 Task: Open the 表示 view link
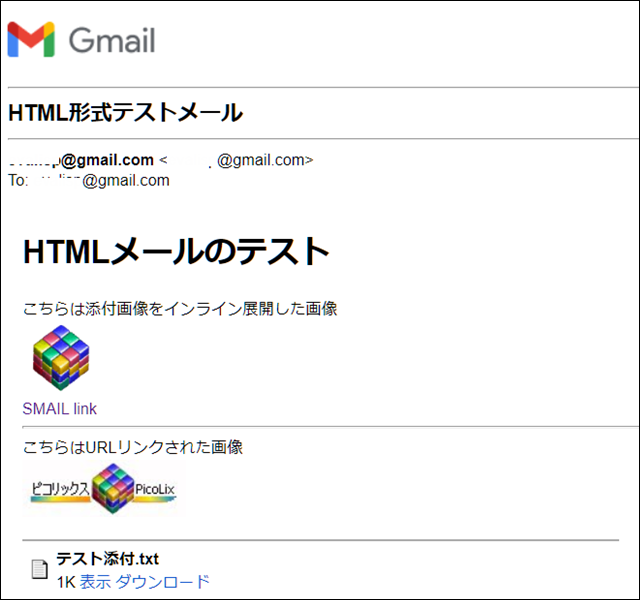pyautogui.click(x=95, y=582)
